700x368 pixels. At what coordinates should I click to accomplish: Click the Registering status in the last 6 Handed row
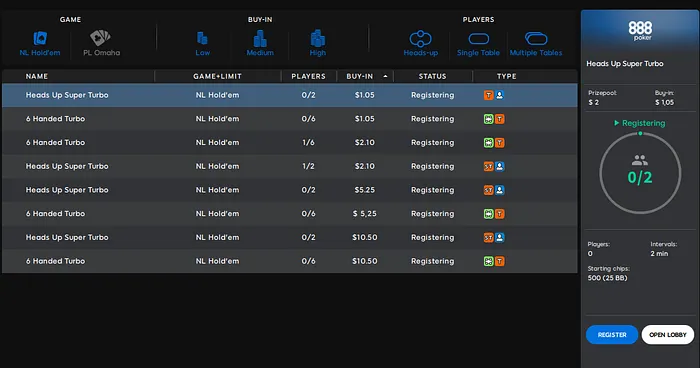[433, 261]
